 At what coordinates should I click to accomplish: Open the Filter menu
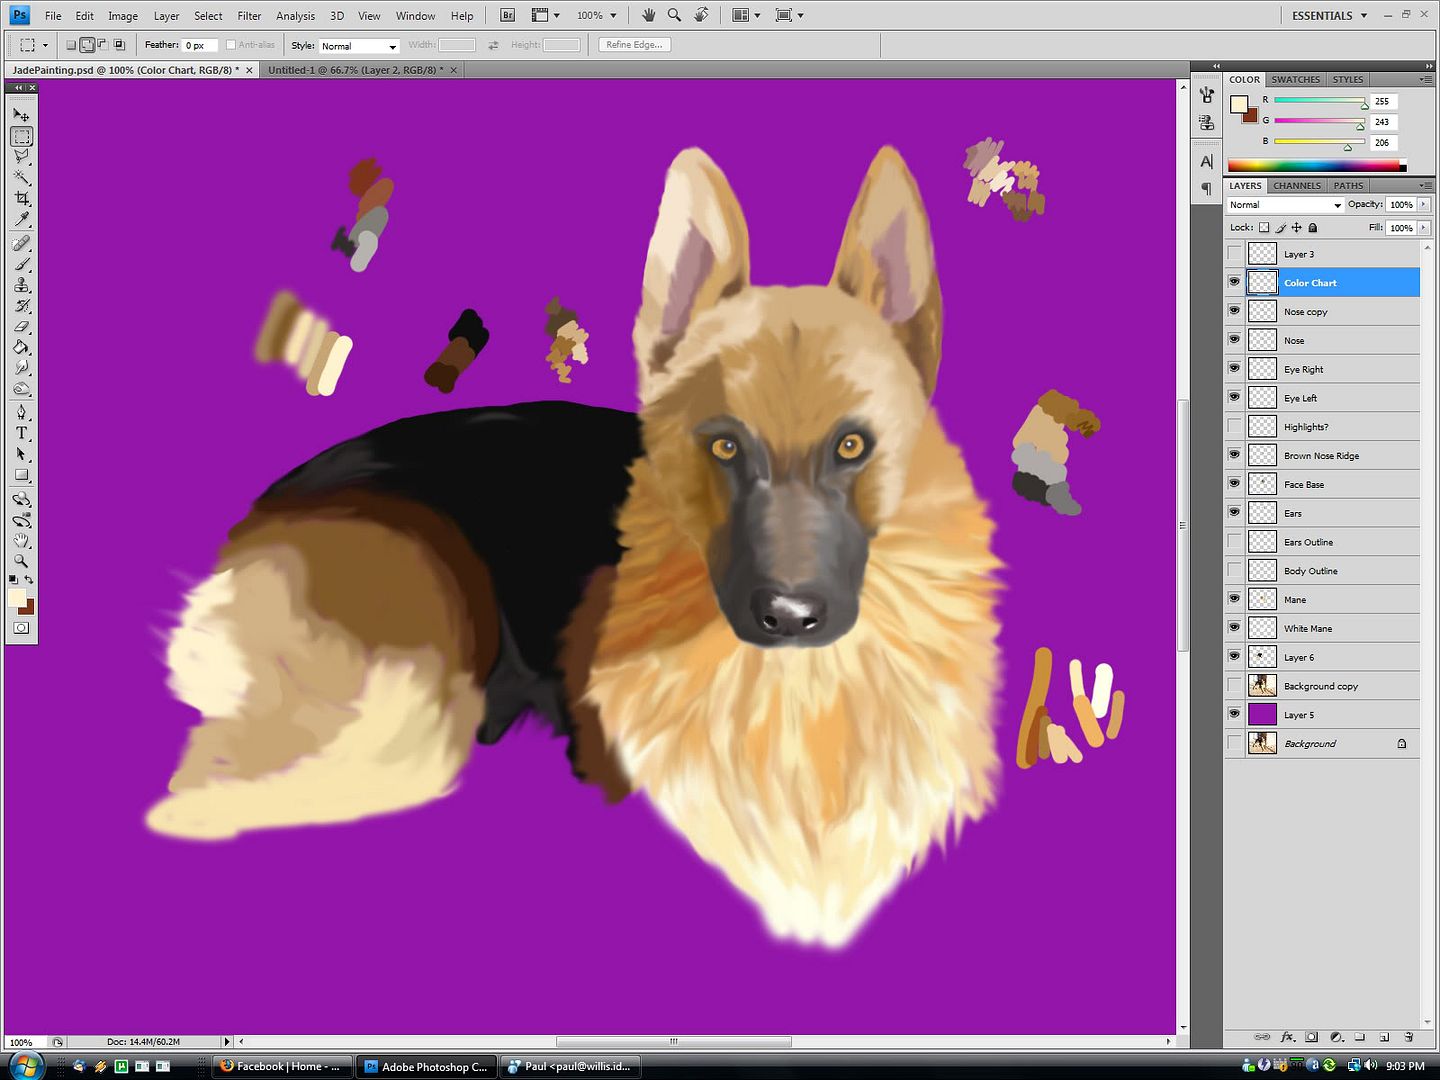tap(249, 16)
